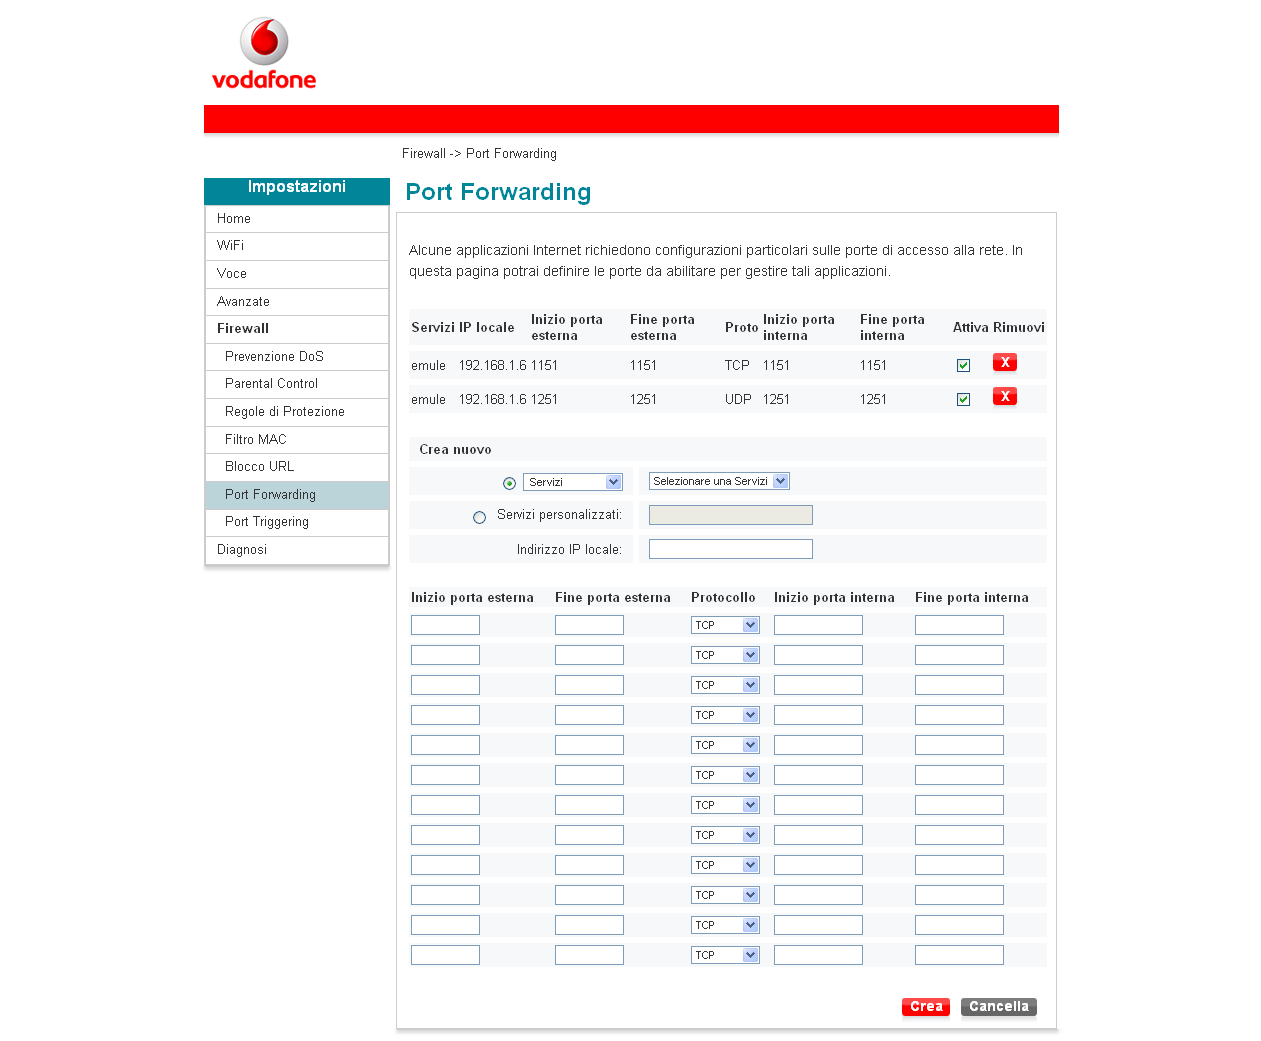Screen dimensions: 1261x1041
Task: Click the Cancella button
Action: tap(999, 1007)
